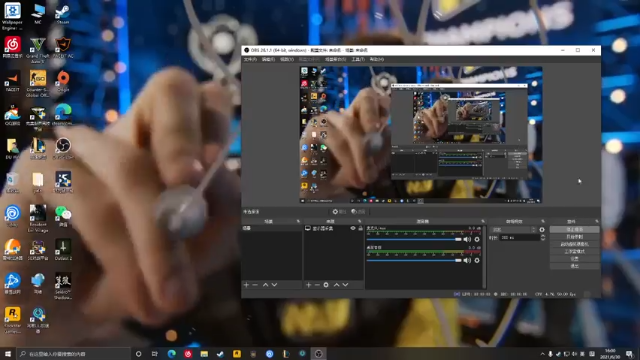
Task: Move the source down in the Sources list
Action: pos(345,284)
